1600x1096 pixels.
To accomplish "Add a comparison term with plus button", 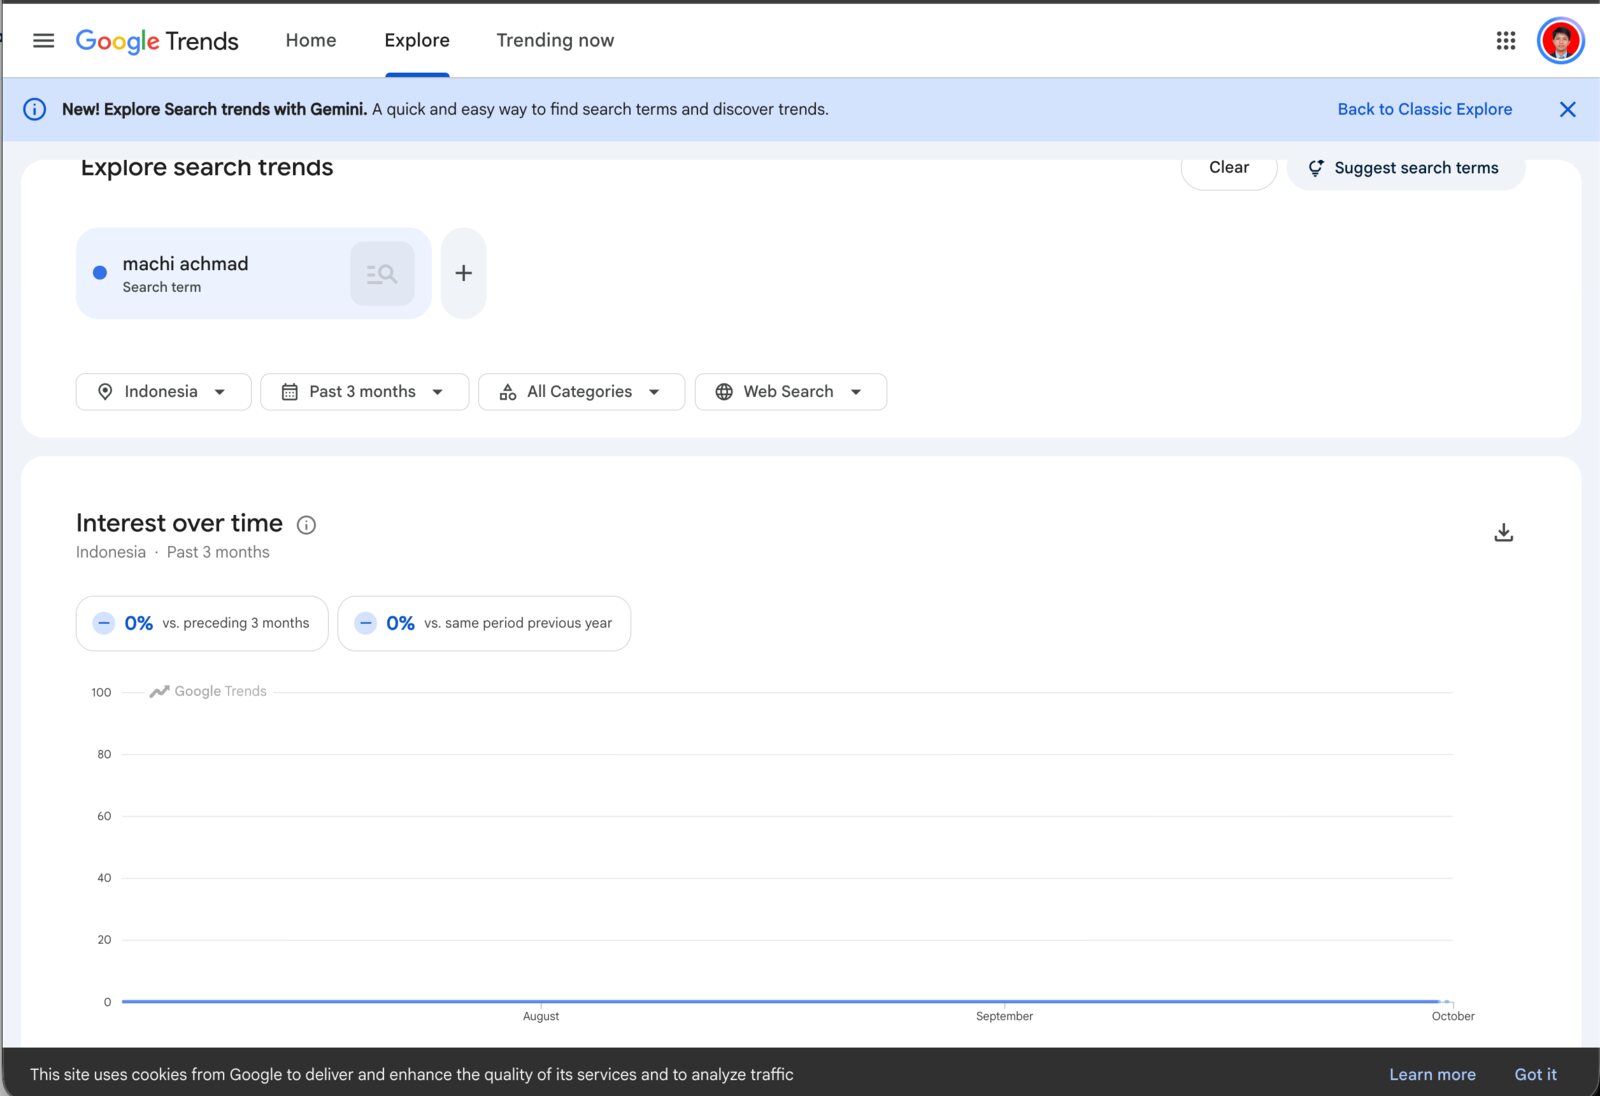I will pyautogui.click(x=464, y=273).
